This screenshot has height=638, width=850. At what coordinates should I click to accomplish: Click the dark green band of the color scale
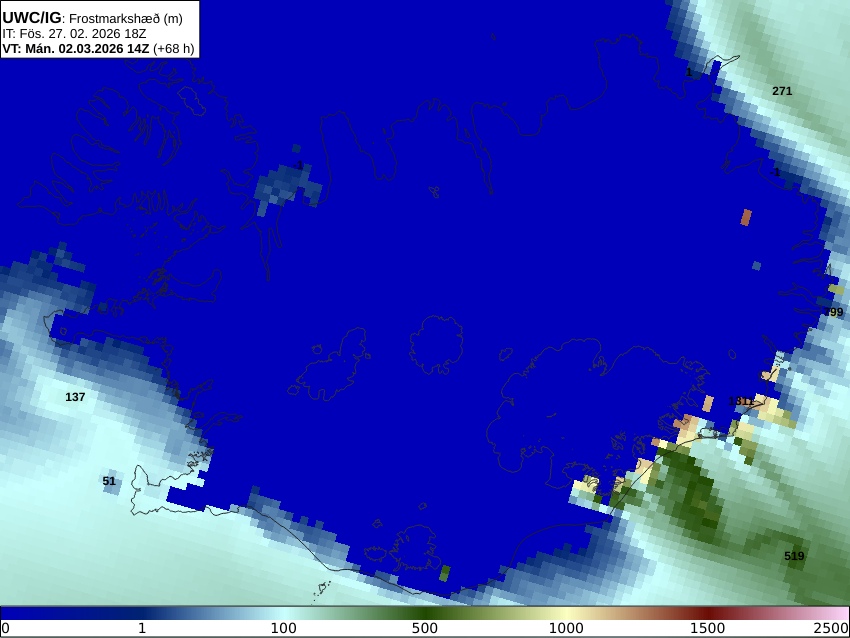424,613
